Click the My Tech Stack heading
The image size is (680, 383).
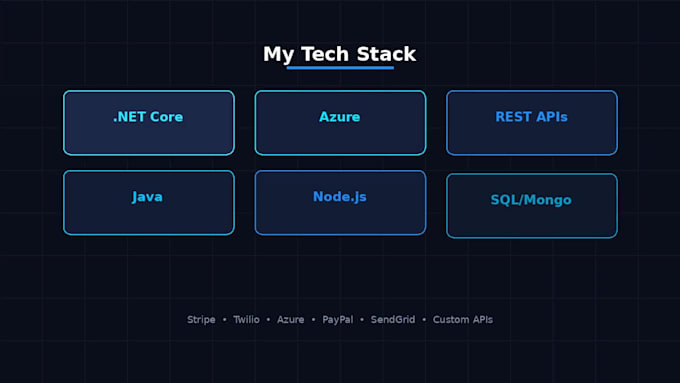(x=340, y=54)
